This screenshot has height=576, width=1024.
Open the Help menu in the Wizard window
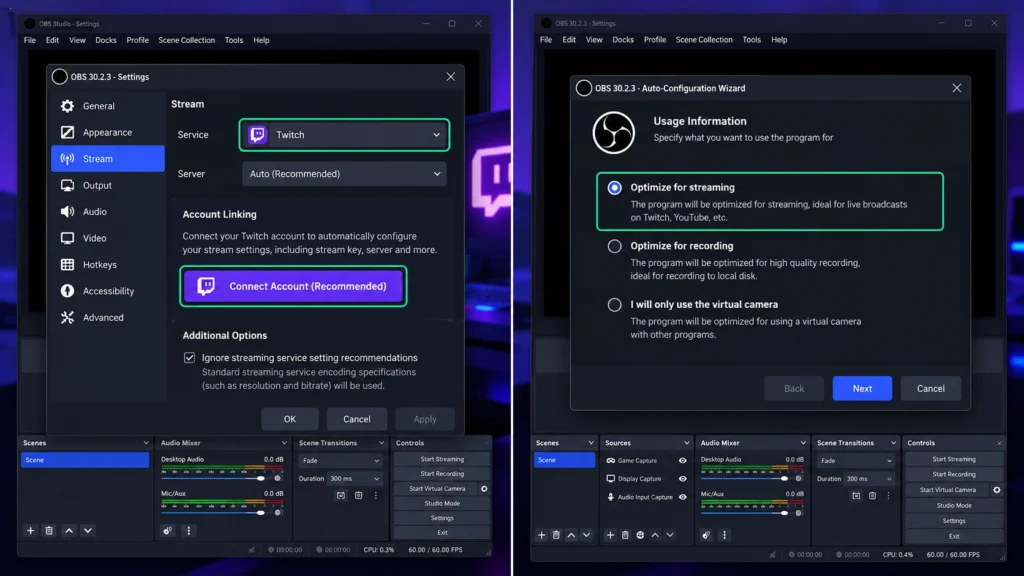(x=779, y=40)
